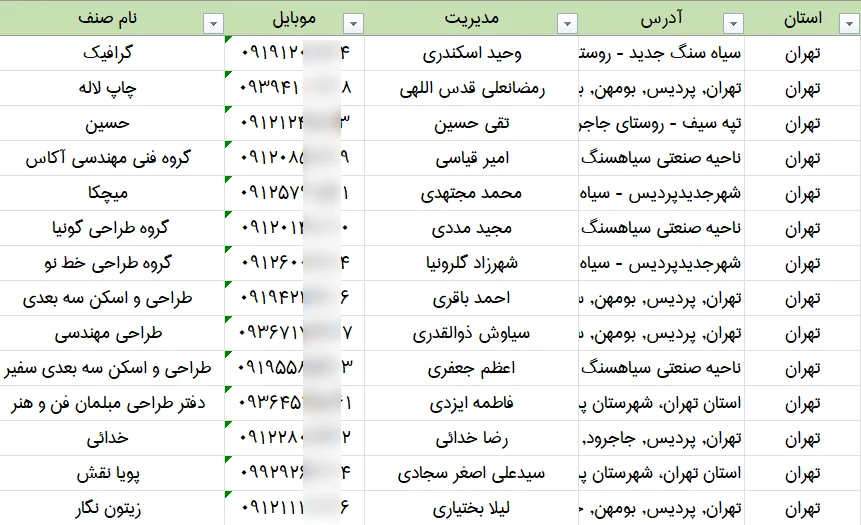The width and height of the screenshot is (861, 525).
Task: Select the cell چاپ لاله
Action: coord(112,88)
